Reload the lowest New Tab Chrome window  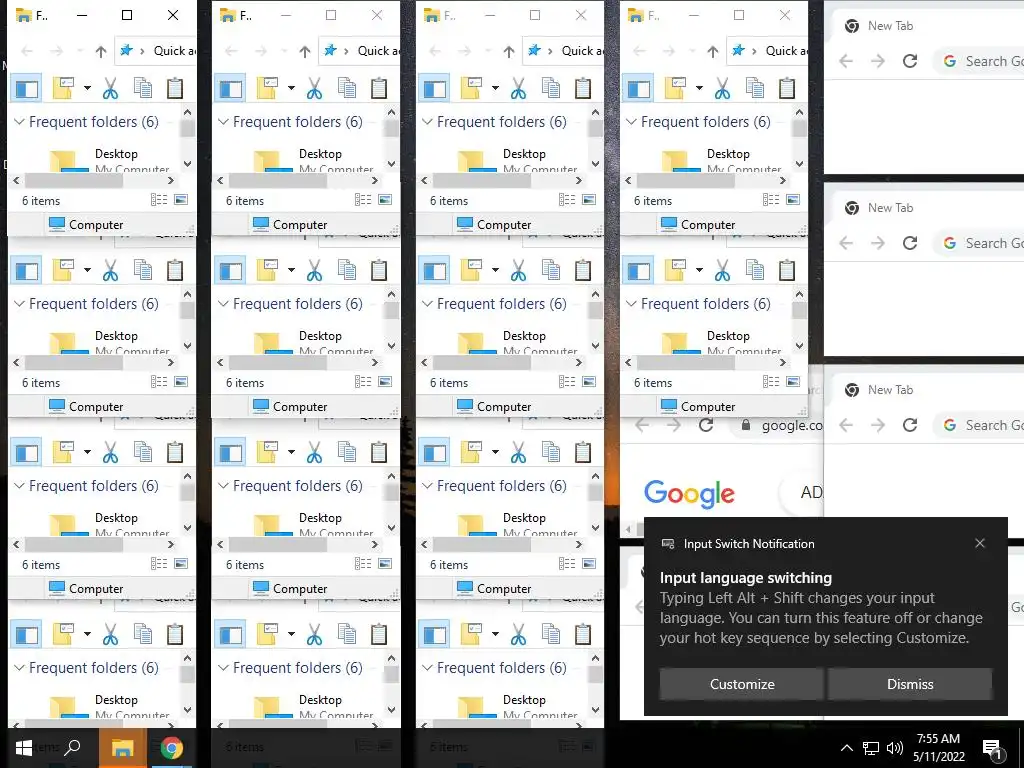910,425
